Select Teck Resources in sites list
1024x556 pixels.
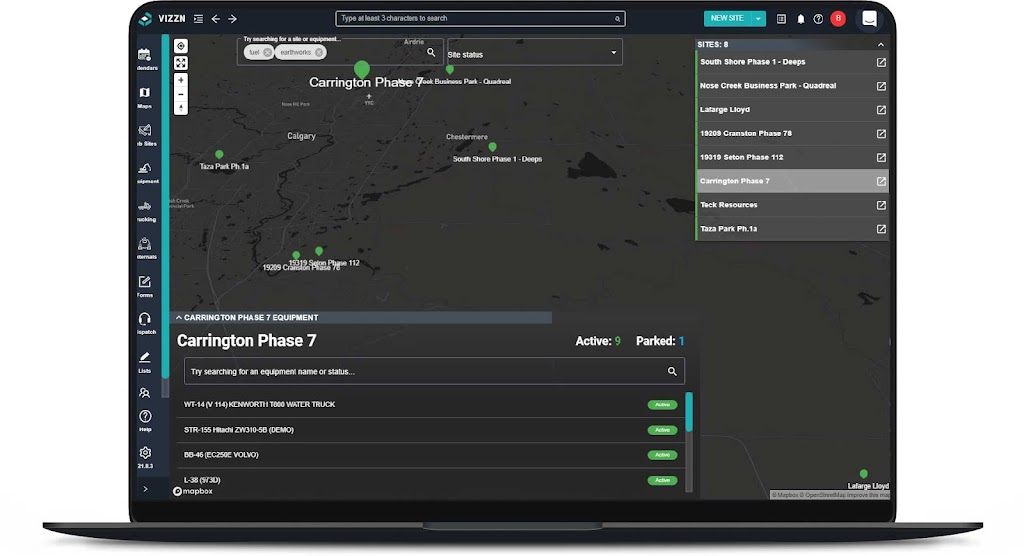(792, 205)
